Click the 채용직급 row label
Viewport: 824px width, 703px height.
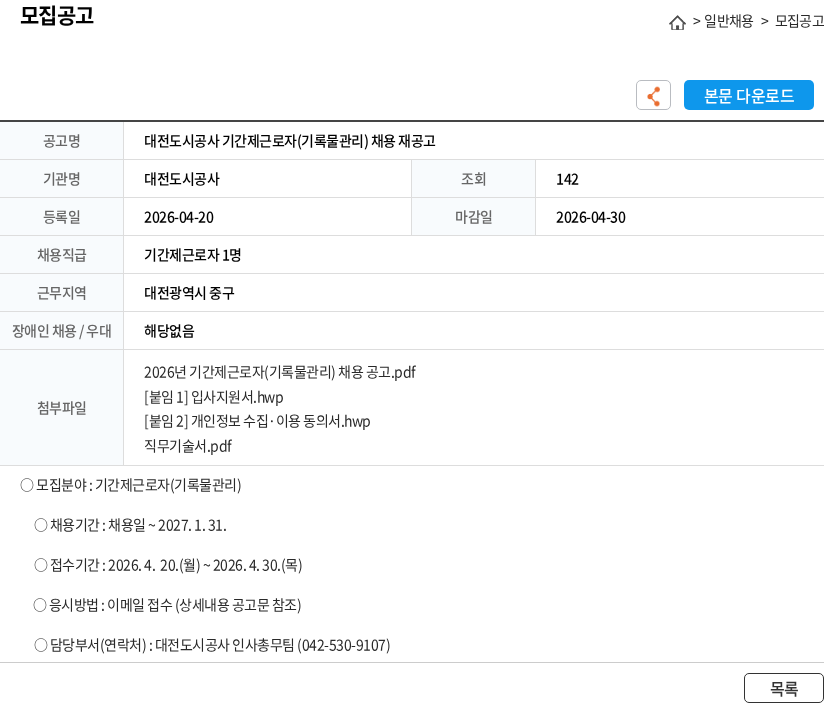[x=61, y=255]
